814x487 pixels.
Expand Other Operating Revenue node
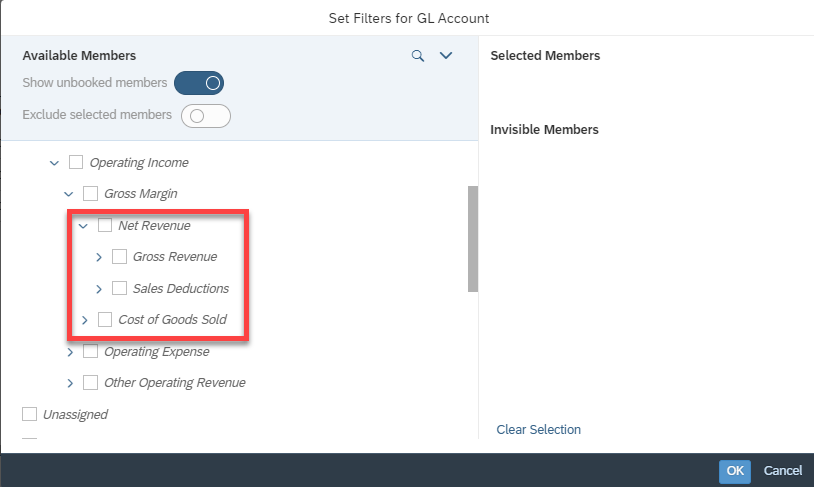[70, 383]
